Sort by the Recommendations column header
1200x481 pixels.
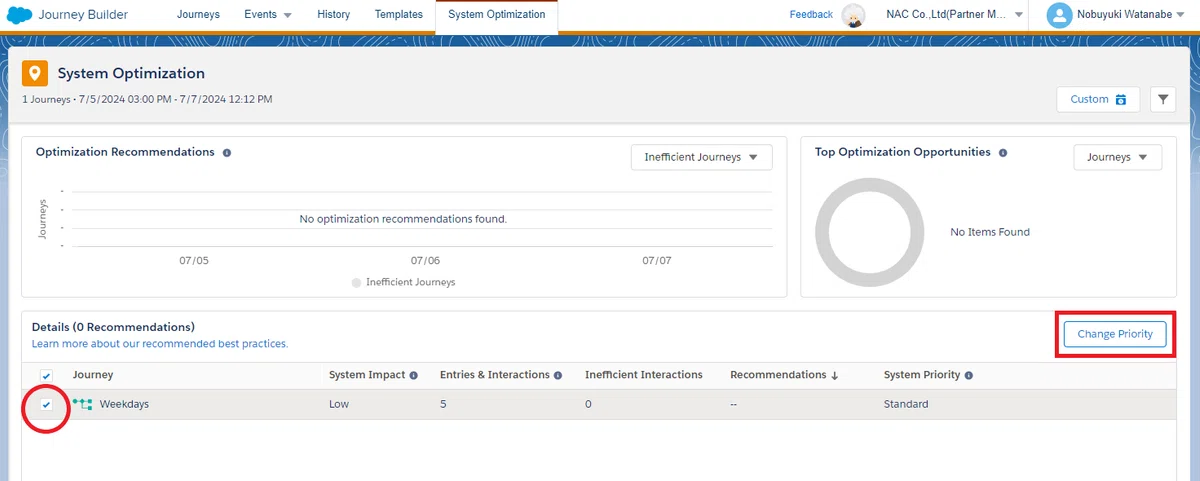[x=784, y=375]
